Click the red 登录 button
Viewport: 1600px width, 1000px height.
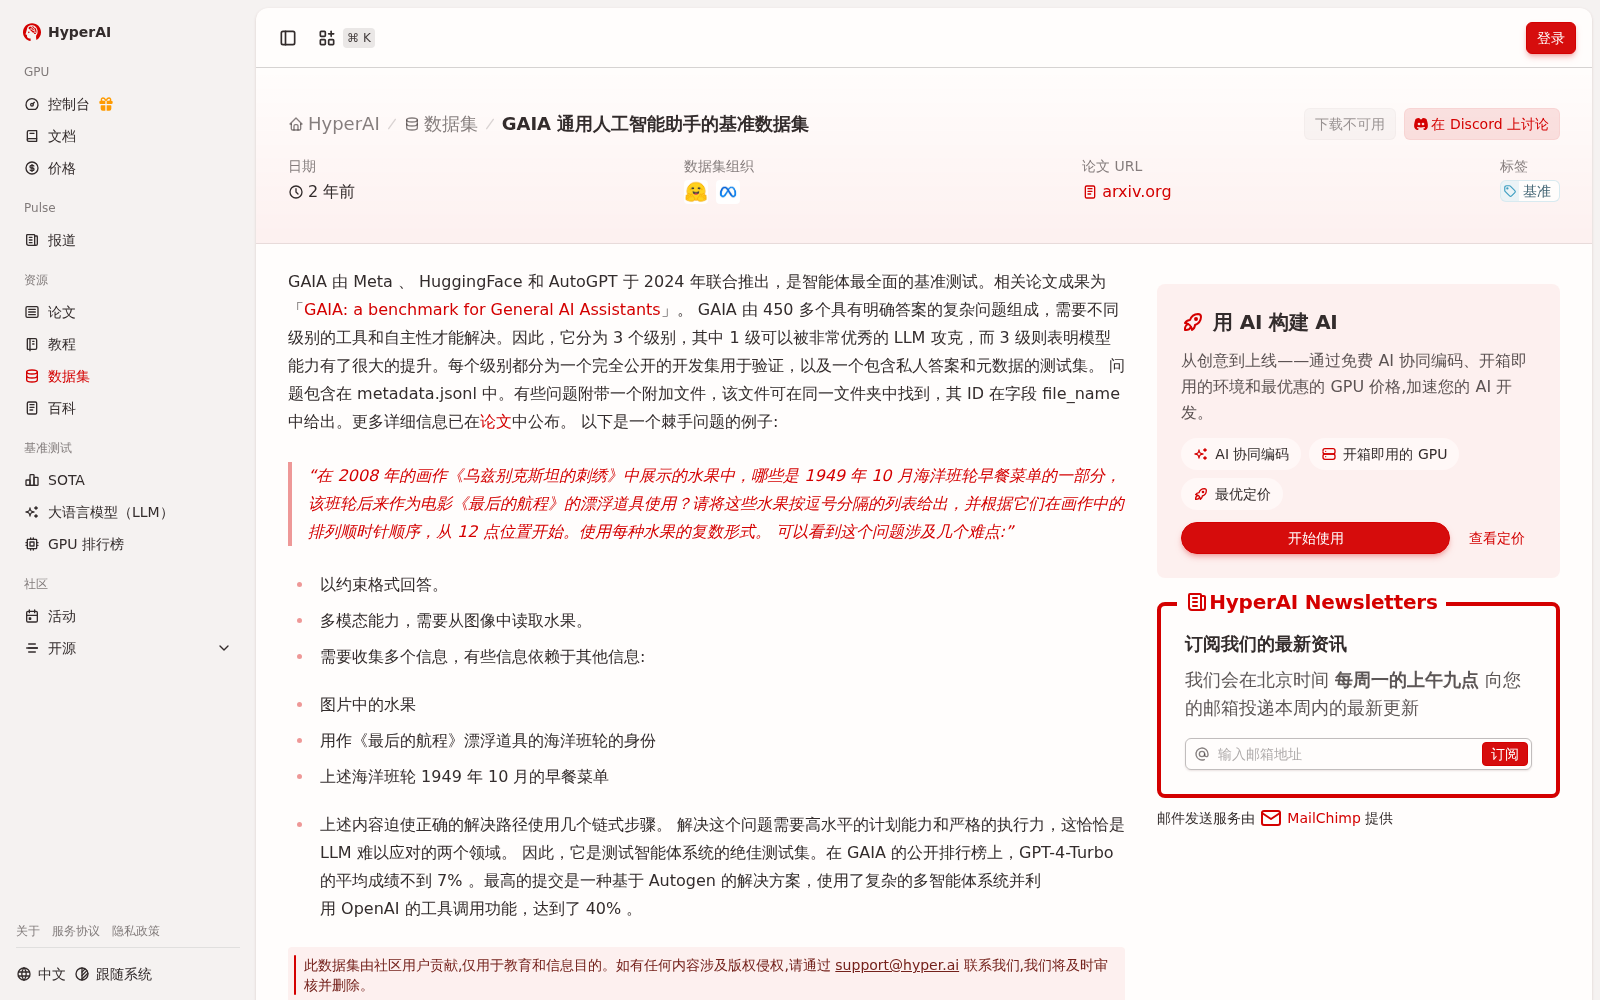coord(1551,38)
